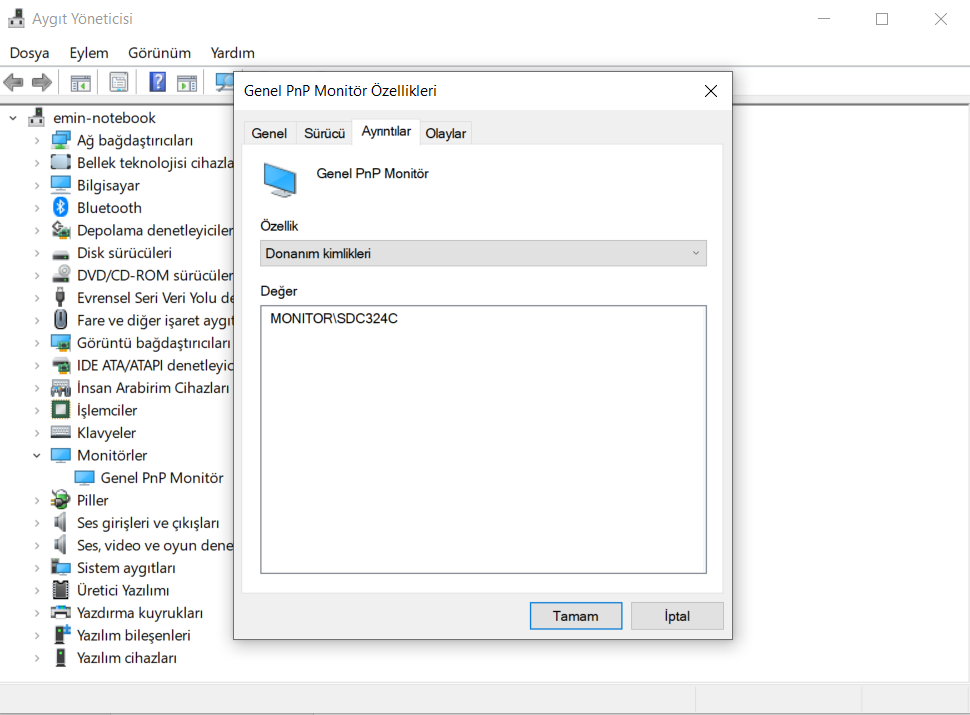Click the Monitörler category icon
This screenshot has width=970, height=715.
(x=61, y=455)
